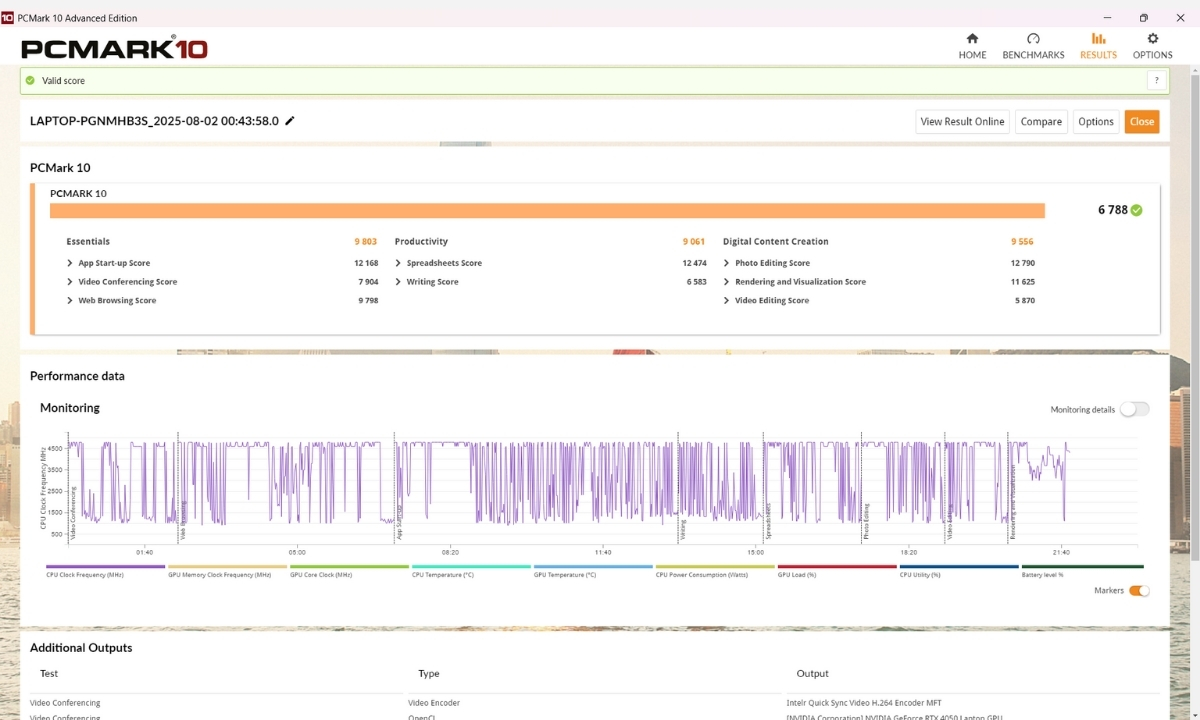Click the Video Encoder type cell
This screenshot has height=720, width=1200.
click(436, 703)
